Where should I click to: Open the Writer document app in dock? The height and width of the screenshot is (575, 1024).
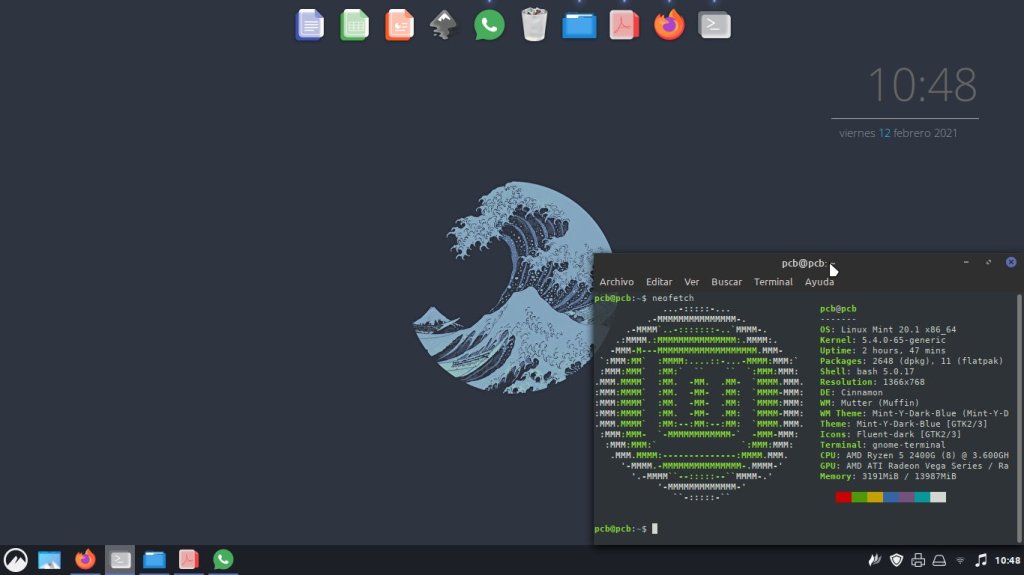tap(310, 24)
